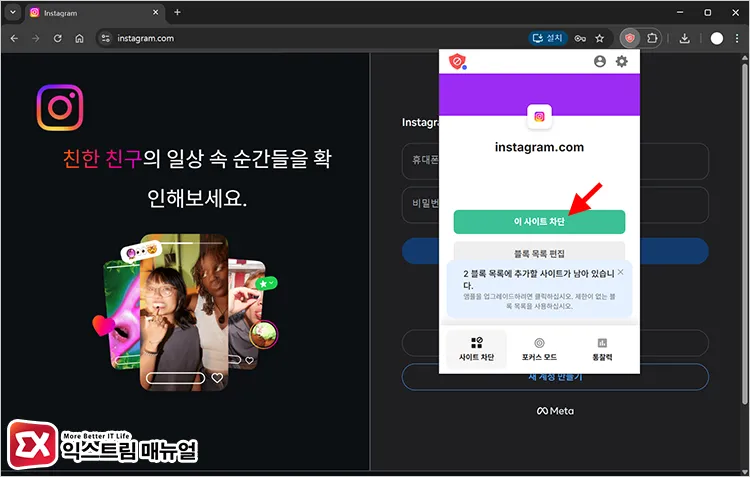750x477 pixels.
Task: Open the Chrome profile avatar
Action: click(x=717, y=38)
